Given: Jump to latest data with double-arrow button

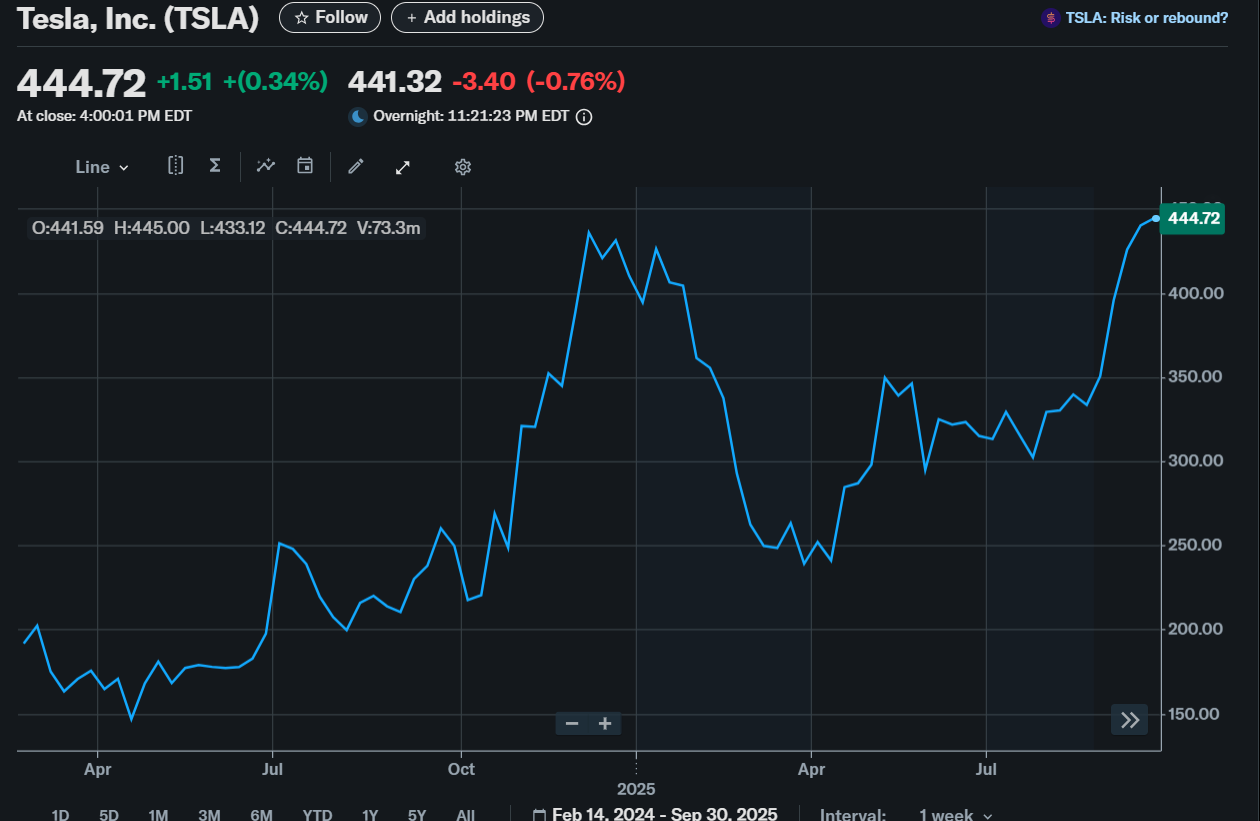Looking at the screenshot, I should pos(1130,720).
